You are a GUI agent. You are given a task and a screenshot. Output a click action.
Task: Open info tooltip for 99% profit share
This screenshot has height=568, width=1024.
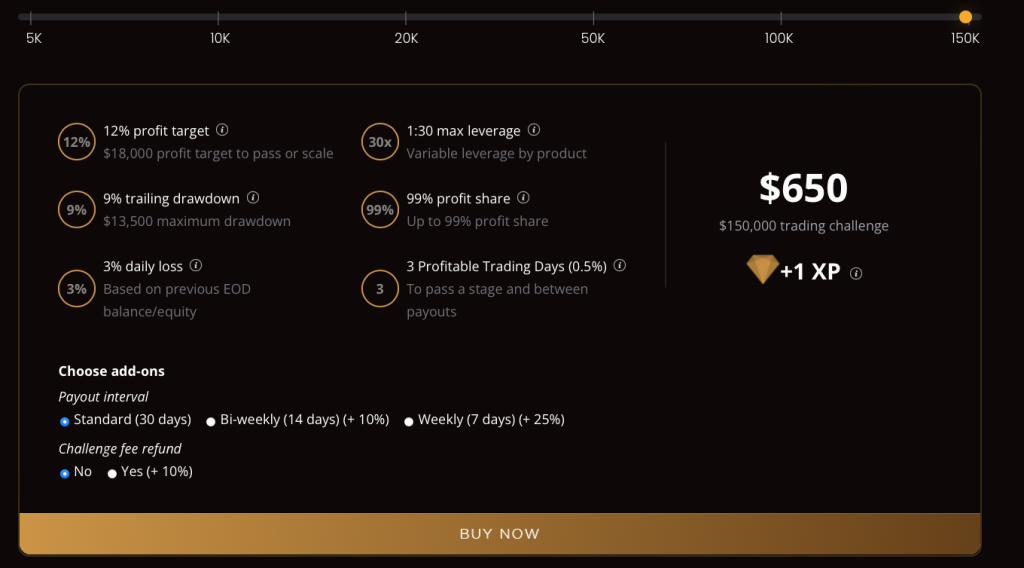[x=524, y=198]
